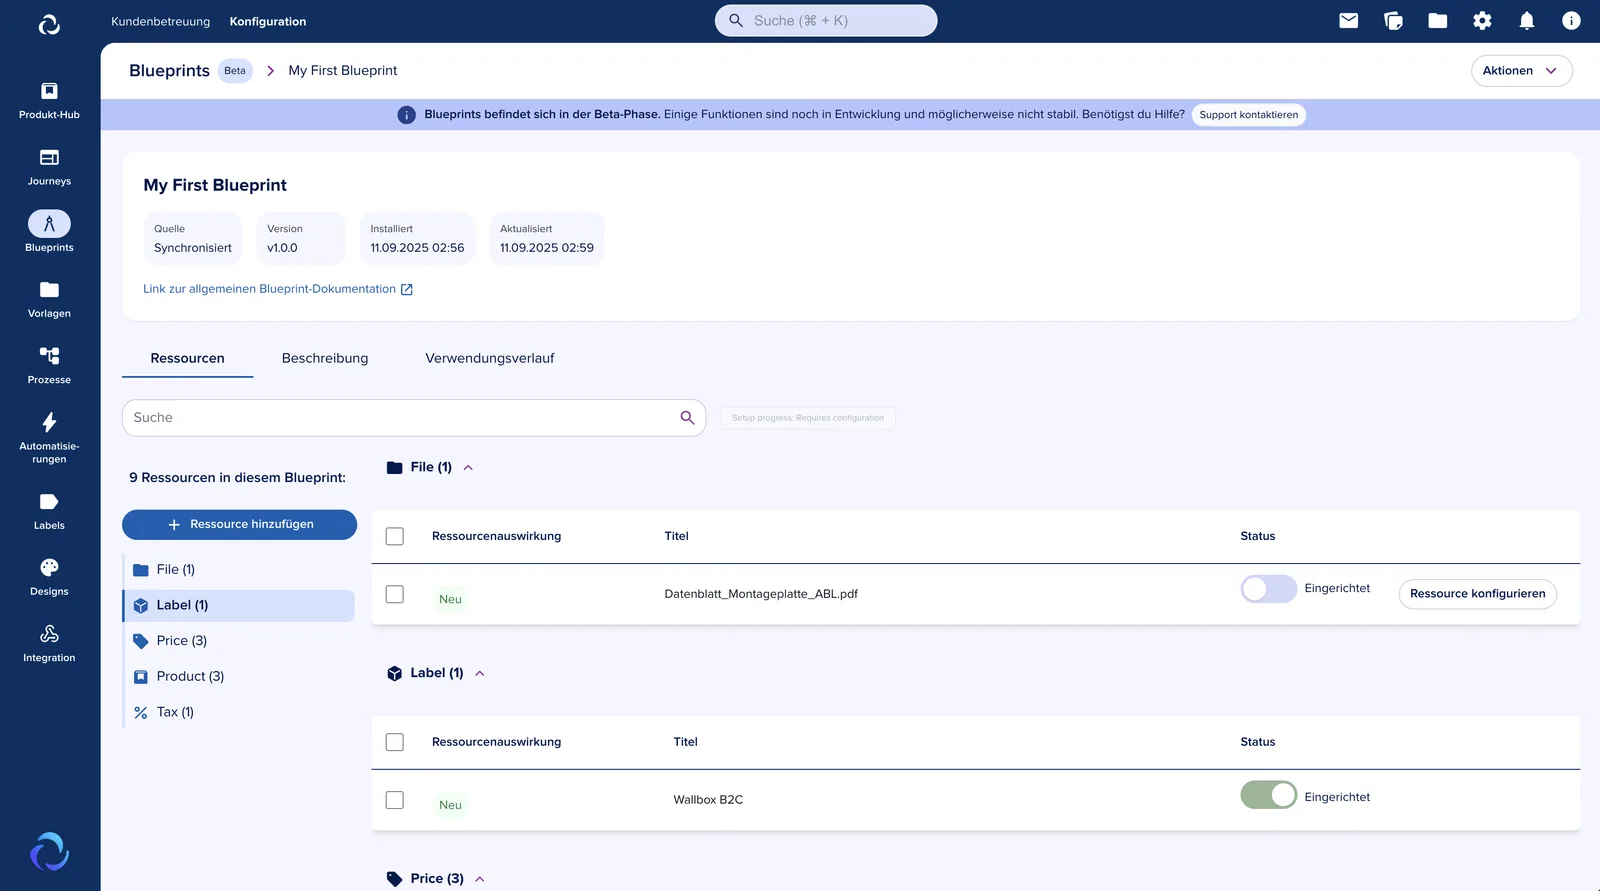
Task: Collapse the Label (1) section chevron
Action: coord(480,673)
